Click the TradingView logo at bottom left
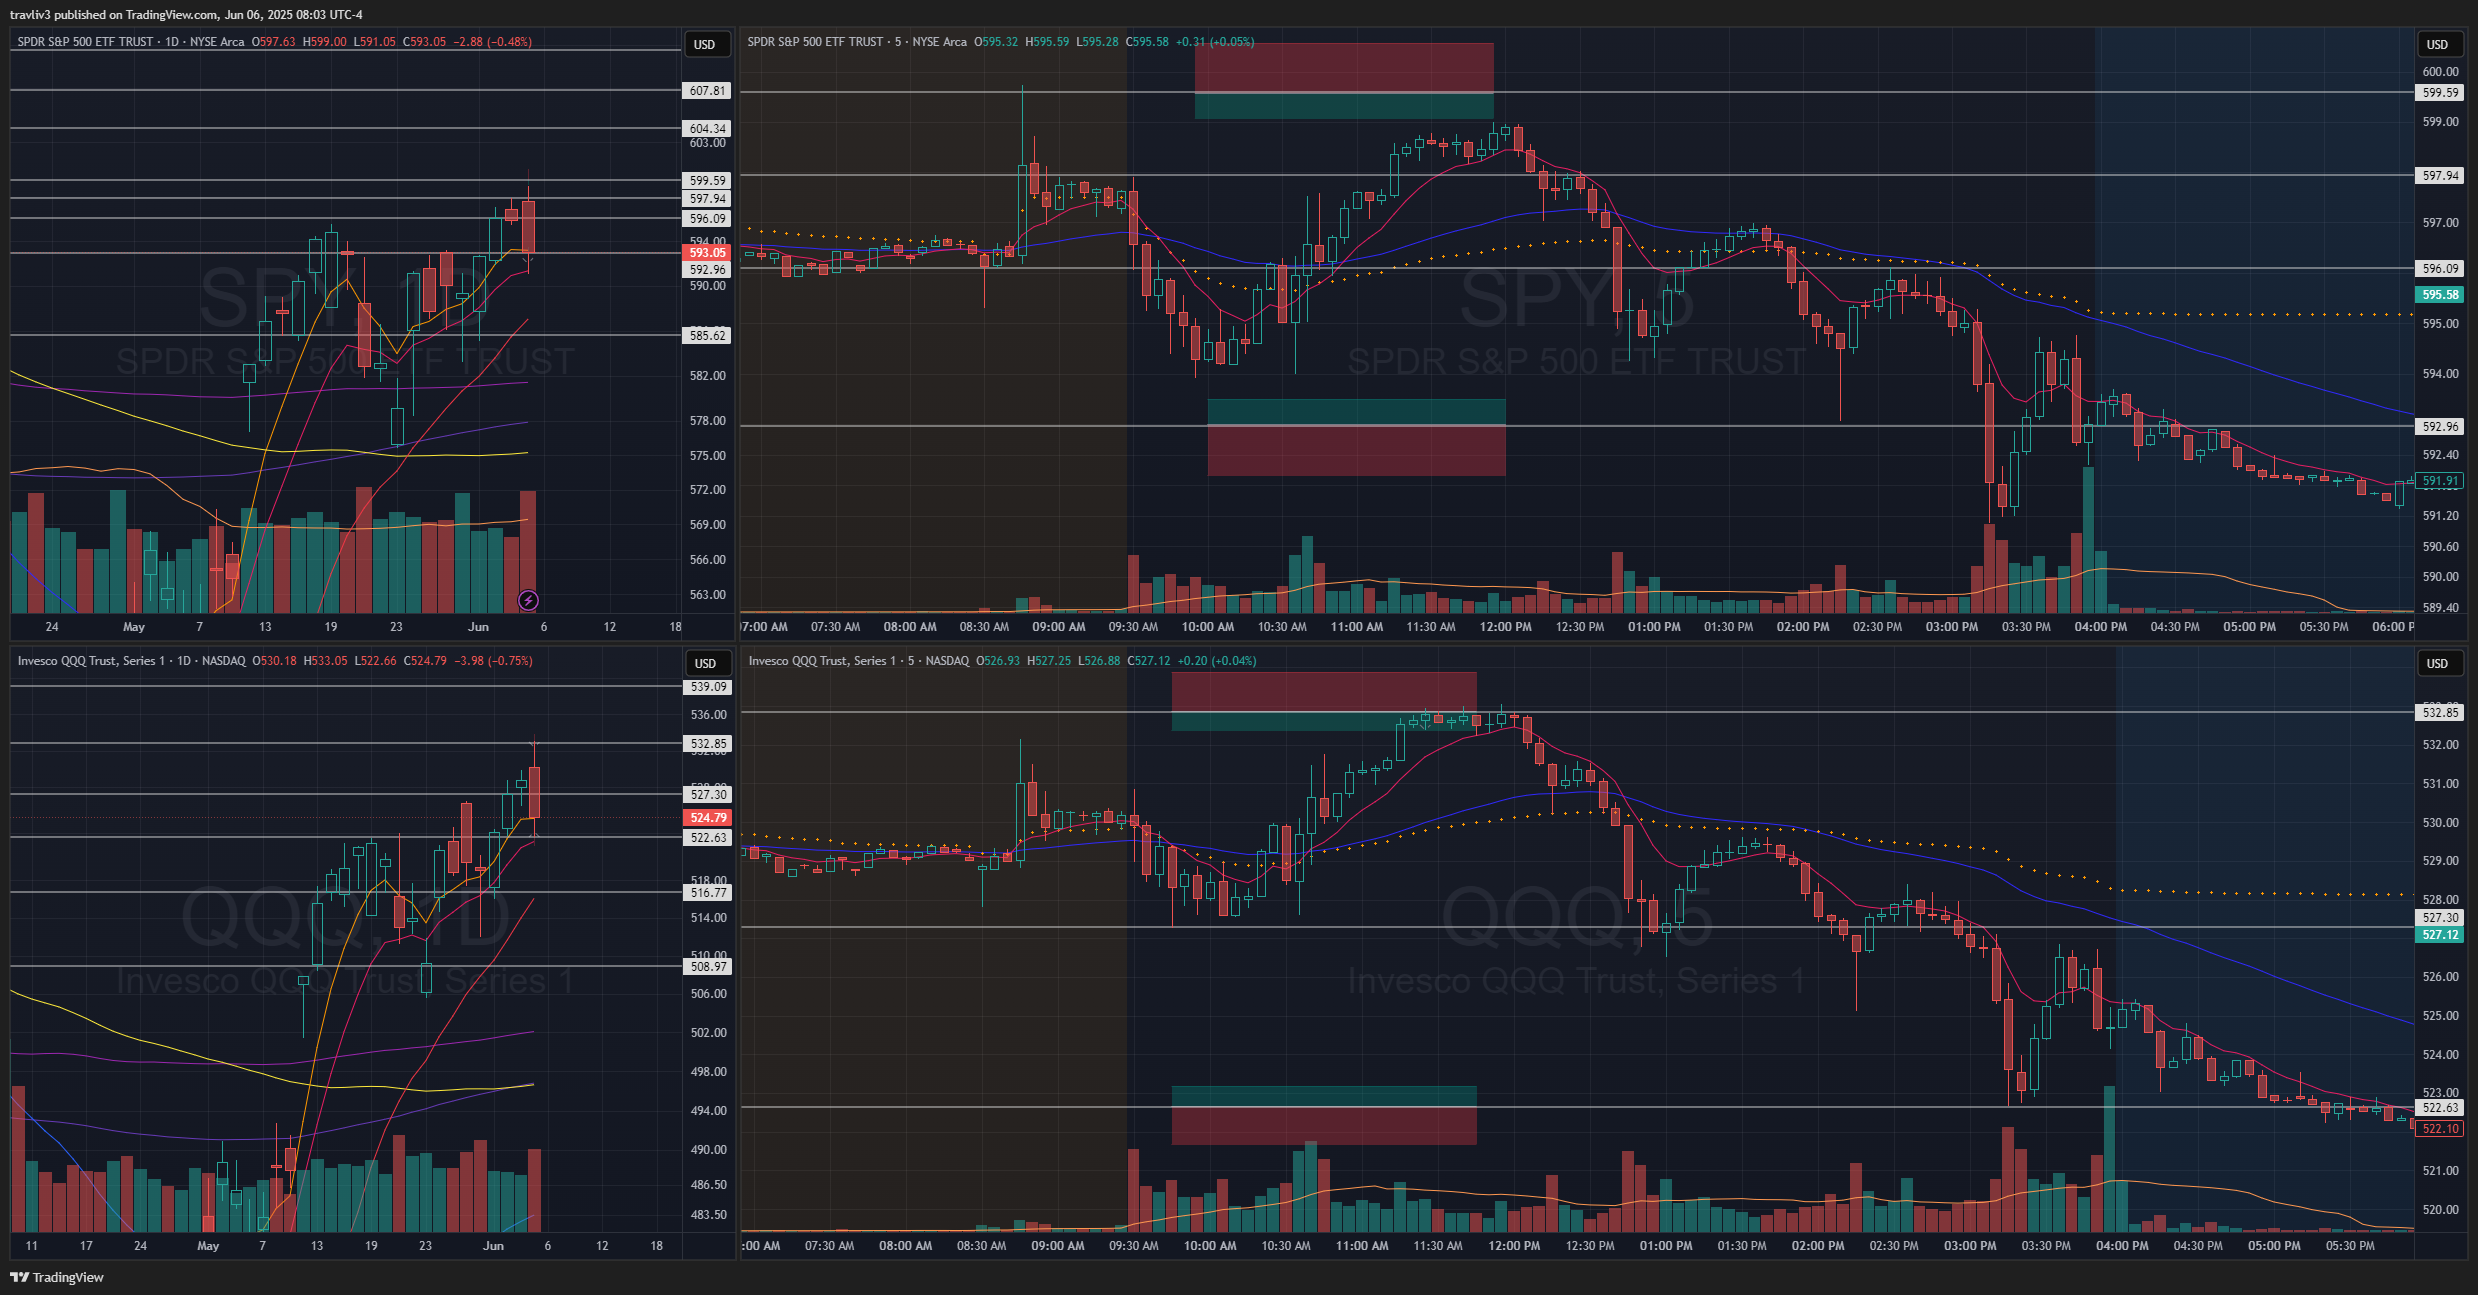Viewport: 2478px width, 1295px height. (57, 1277)
